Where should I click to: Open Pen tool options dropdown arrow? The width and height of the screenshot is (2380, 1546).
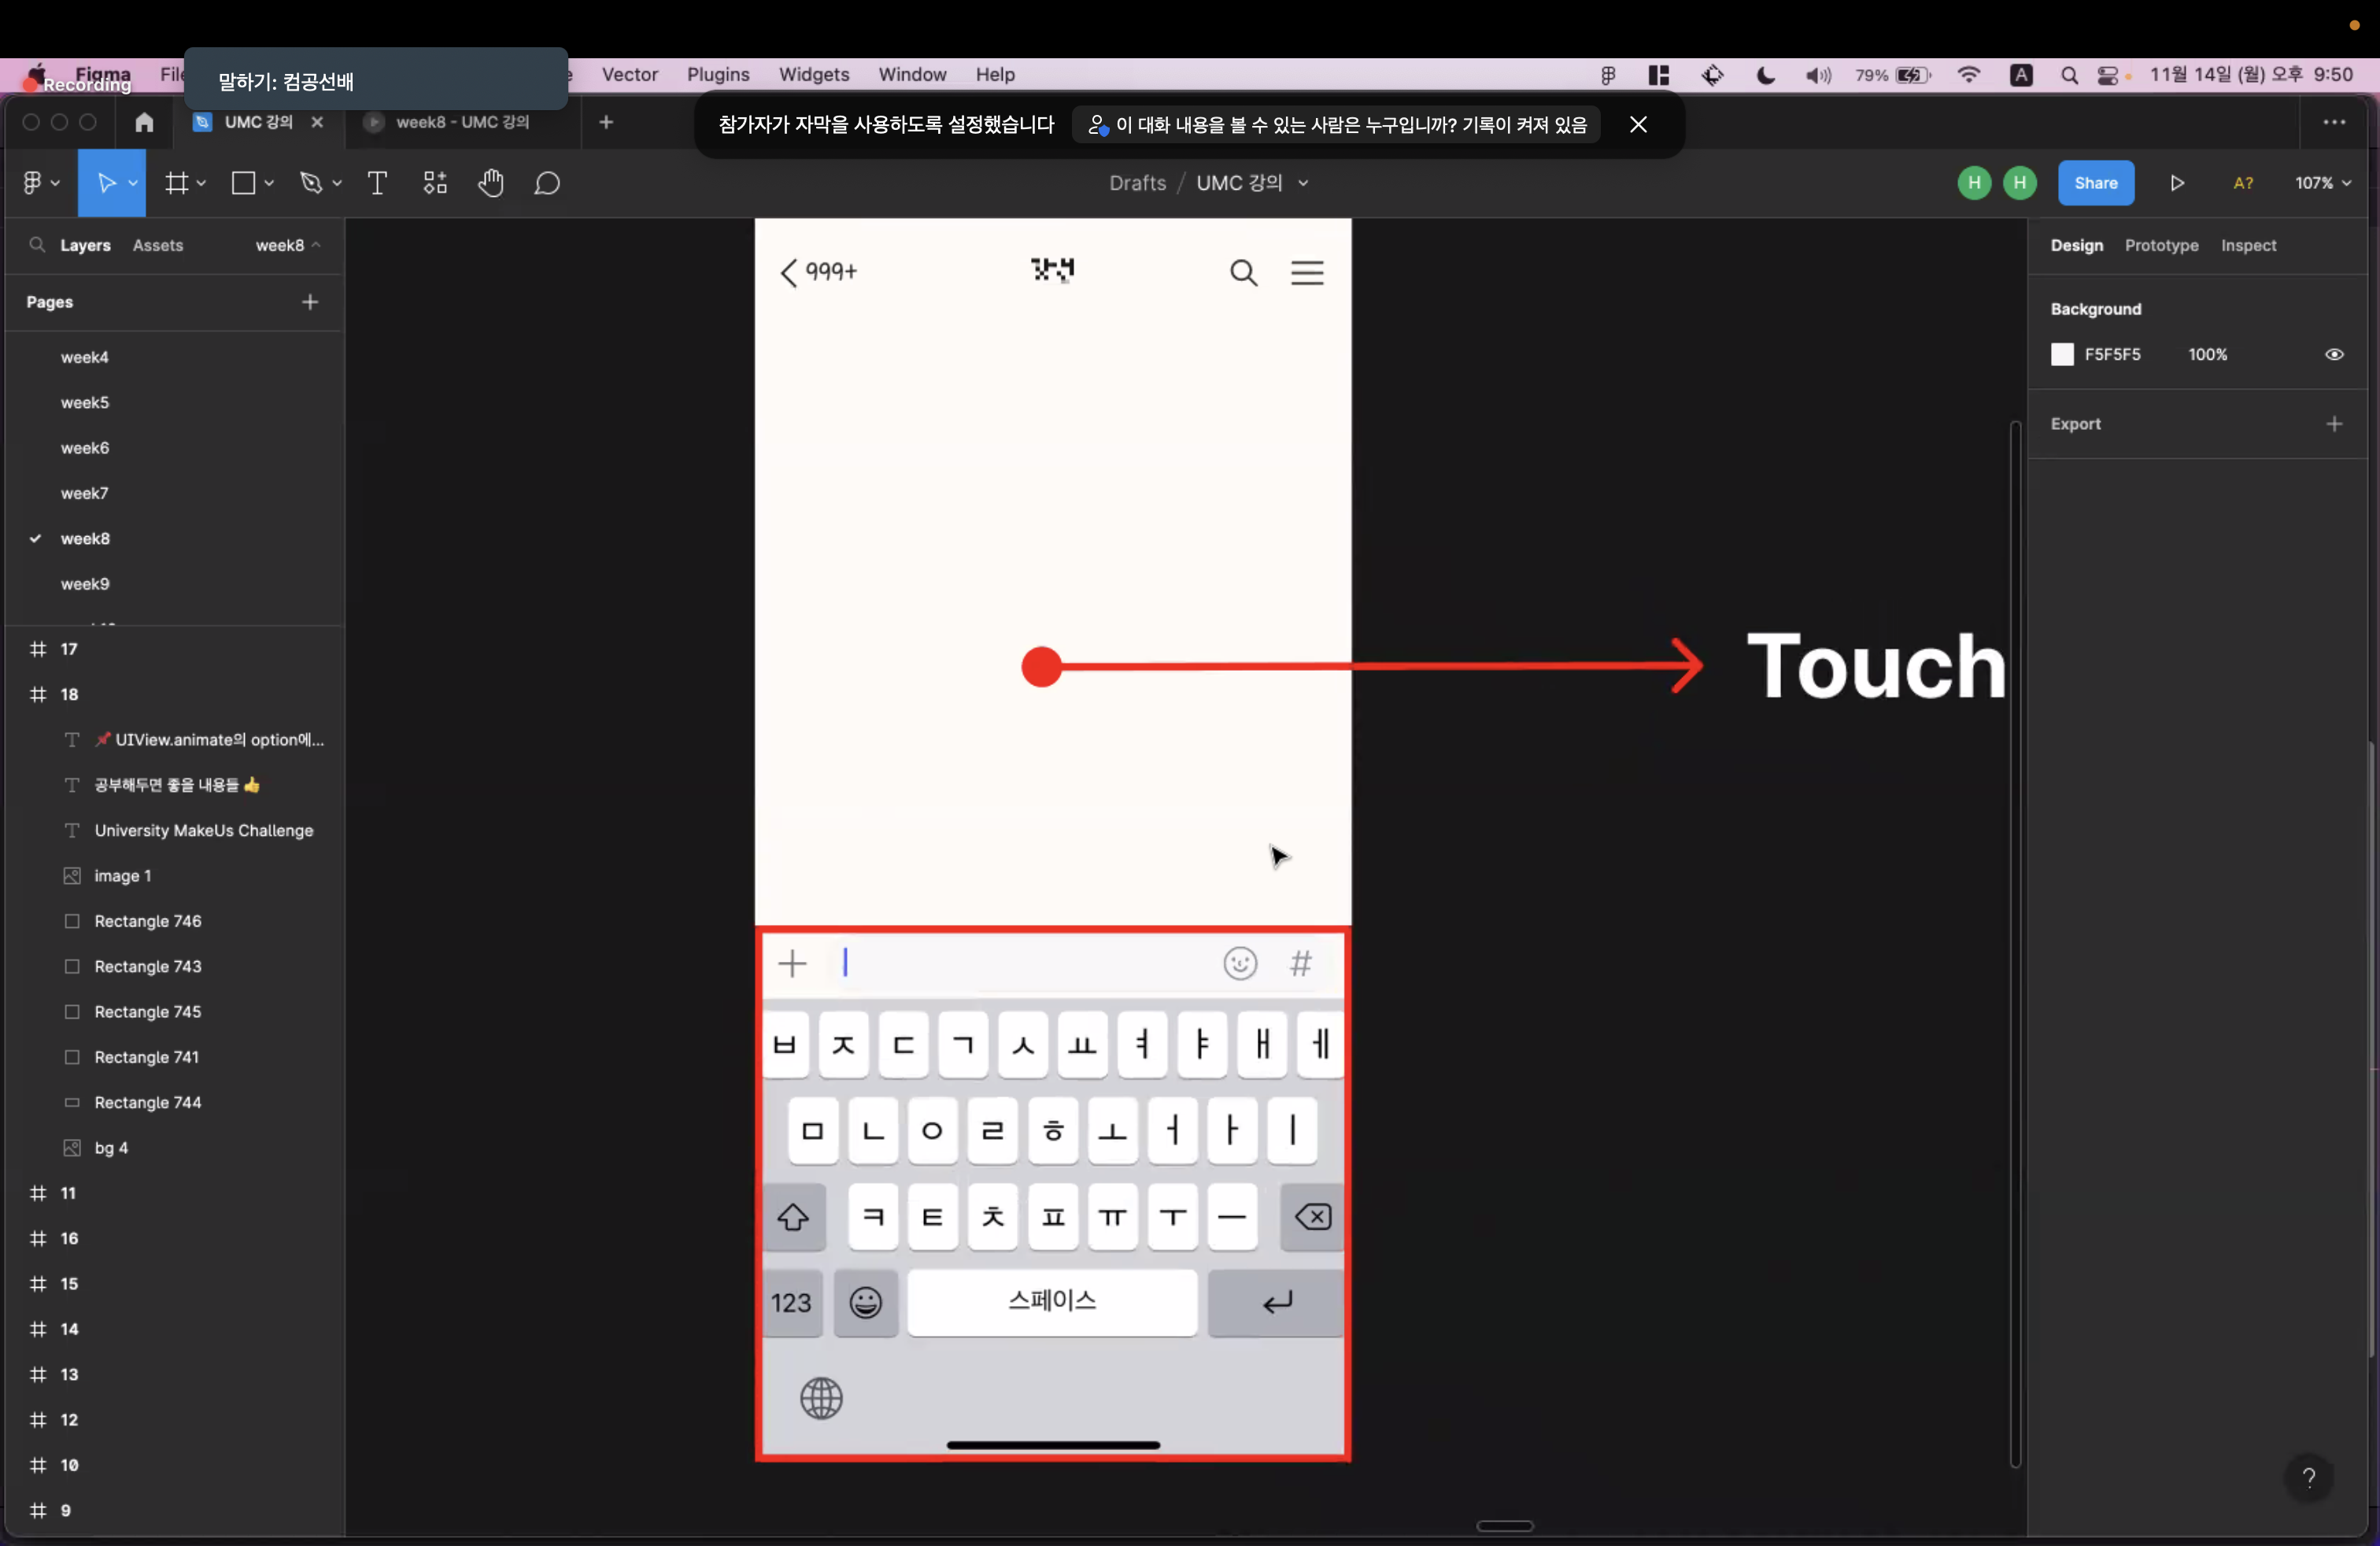337,183
